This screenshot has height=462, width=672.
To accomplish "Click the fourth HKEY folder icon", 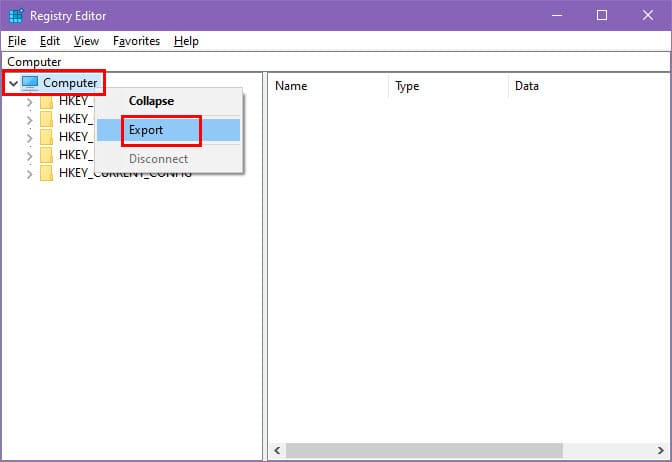I will click(46, 155).
